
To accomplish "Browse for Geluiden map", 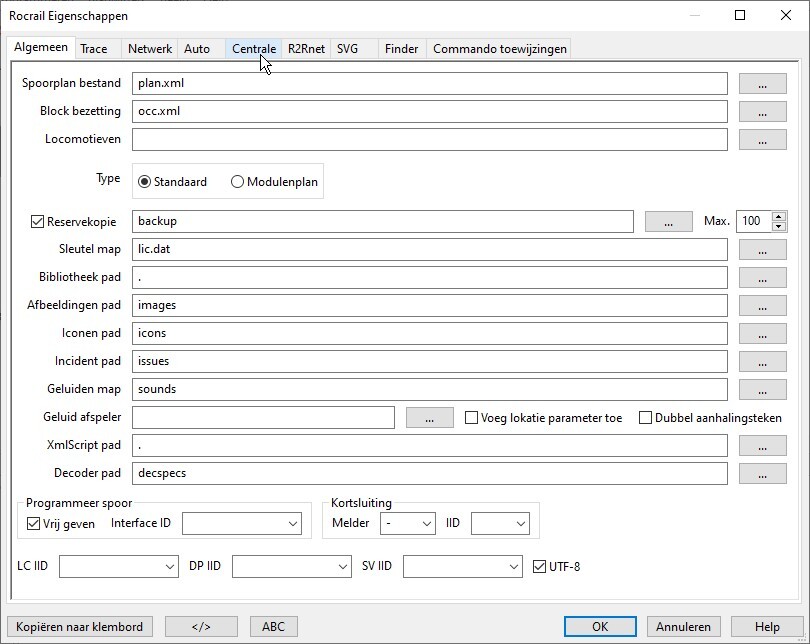I will [x=762, y=389].
